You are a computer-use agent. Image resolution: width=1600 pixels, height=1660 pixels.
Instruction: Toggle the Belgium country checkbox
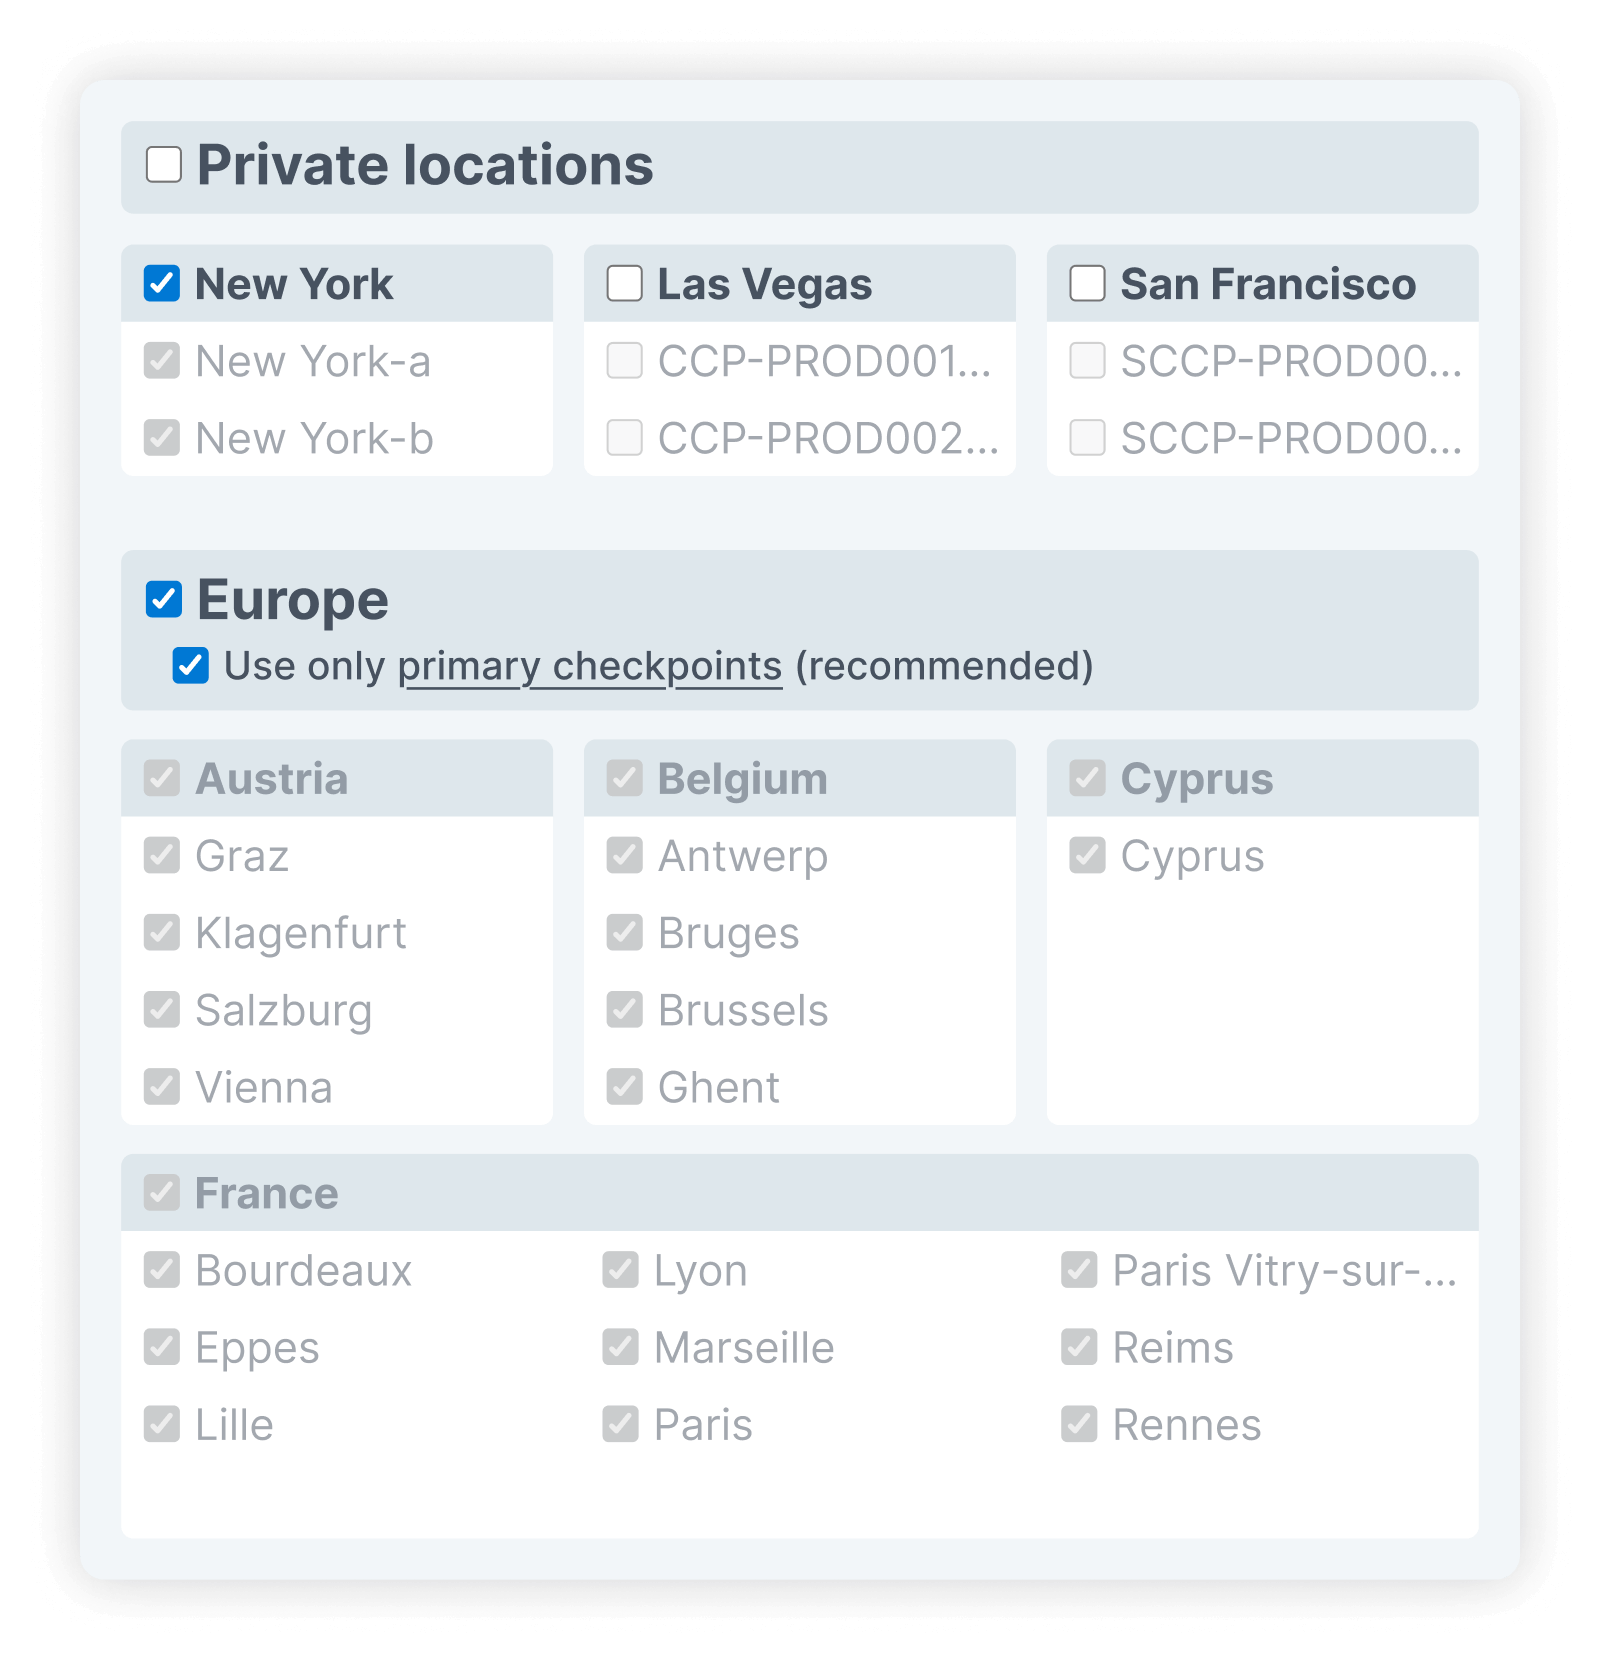pos(625,779)
